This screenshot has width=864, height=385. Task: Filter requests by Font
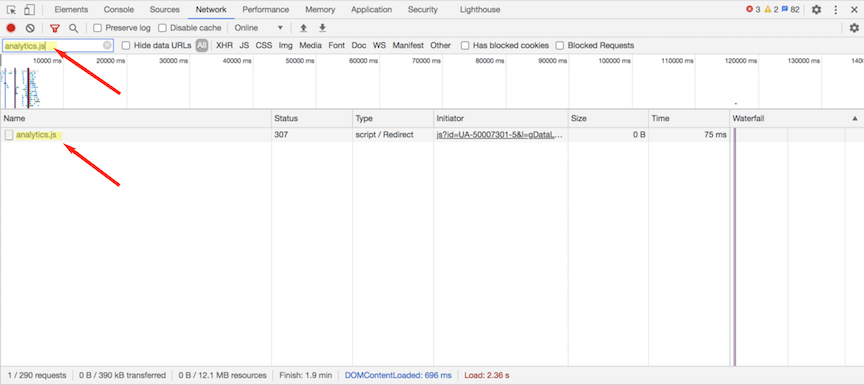click(337, 45)
